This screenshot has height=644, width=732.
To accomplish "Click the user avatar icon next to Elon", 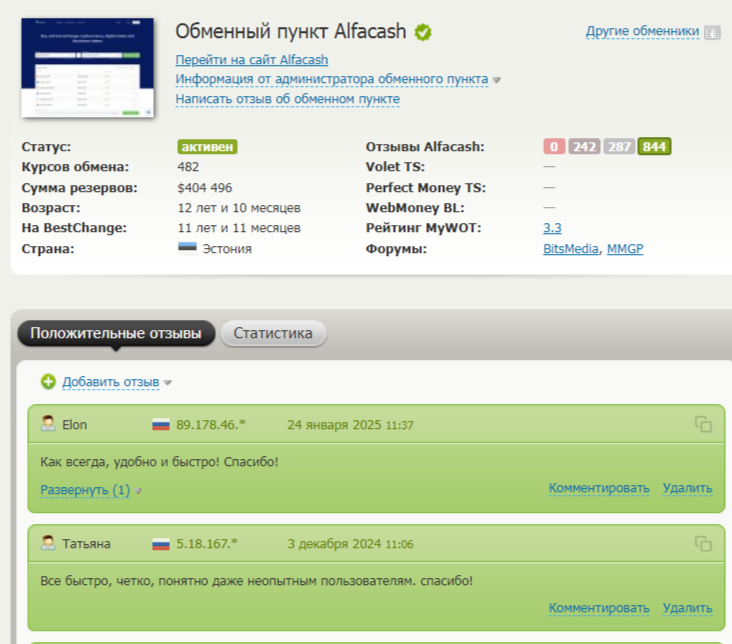I will (48, 424).
